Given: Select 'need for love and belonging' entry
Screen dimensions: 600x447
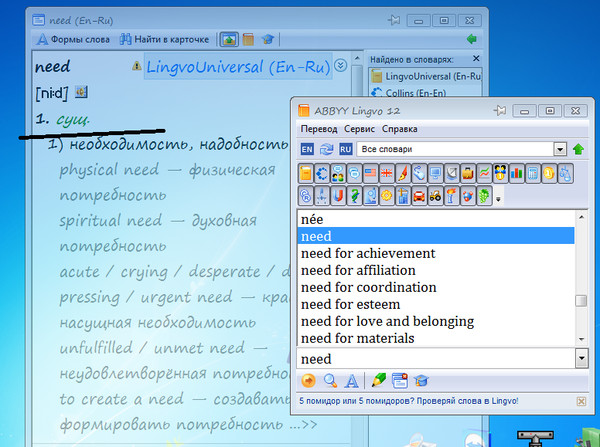Looking at the screenshot, I should (436, 321).
